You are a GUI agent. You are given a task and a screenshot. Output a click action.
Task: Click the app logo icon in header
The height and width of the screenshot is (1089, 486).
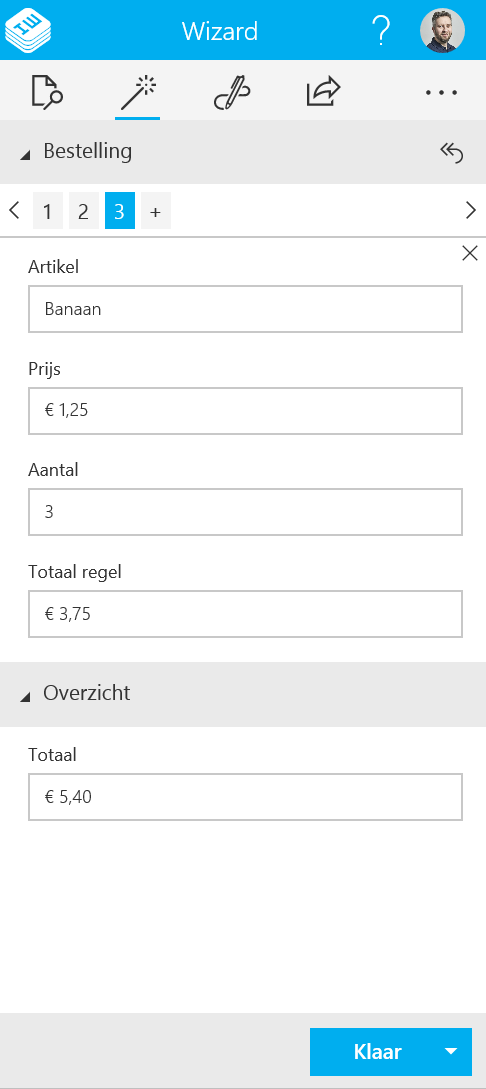[28, 30]
